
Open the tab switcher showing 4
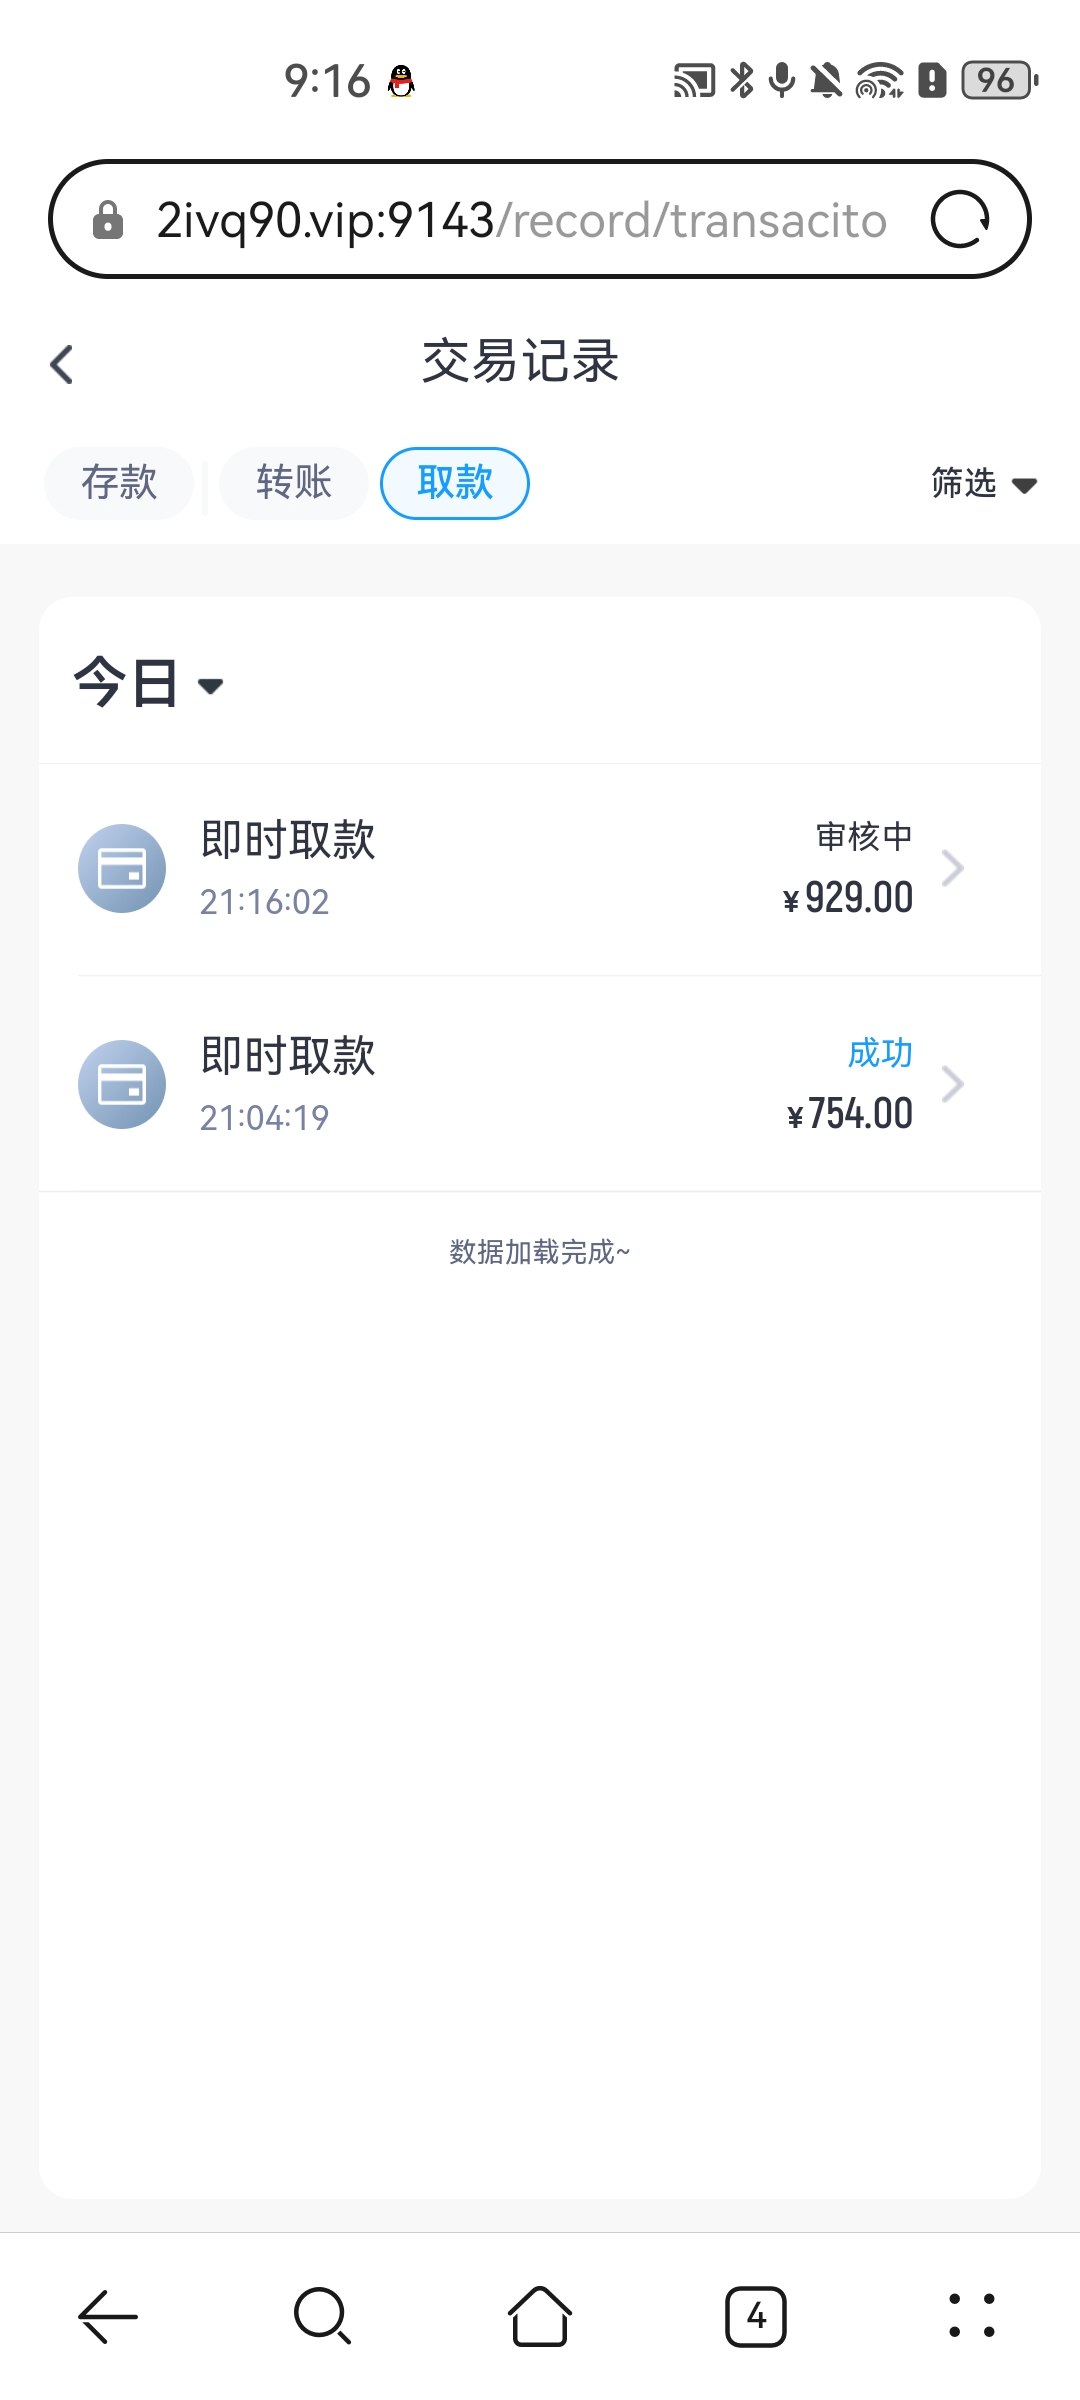click(x=756, y=2316)
